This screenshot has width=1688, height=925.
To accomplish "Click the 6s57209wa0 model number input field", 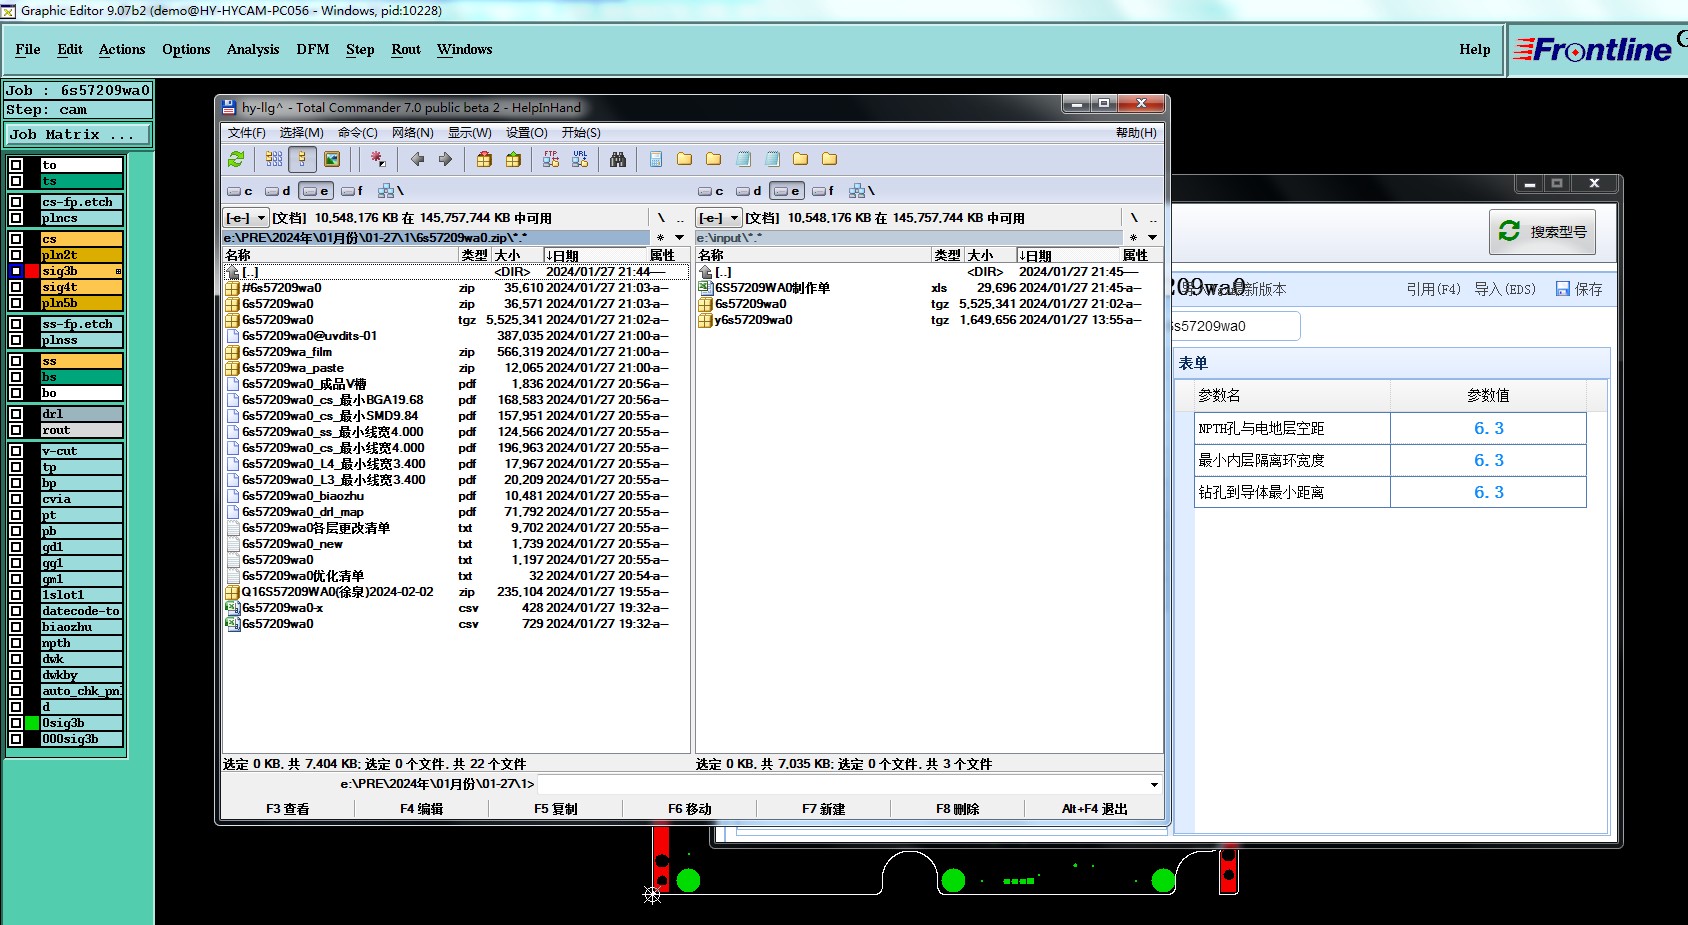I will [1236, 326].
